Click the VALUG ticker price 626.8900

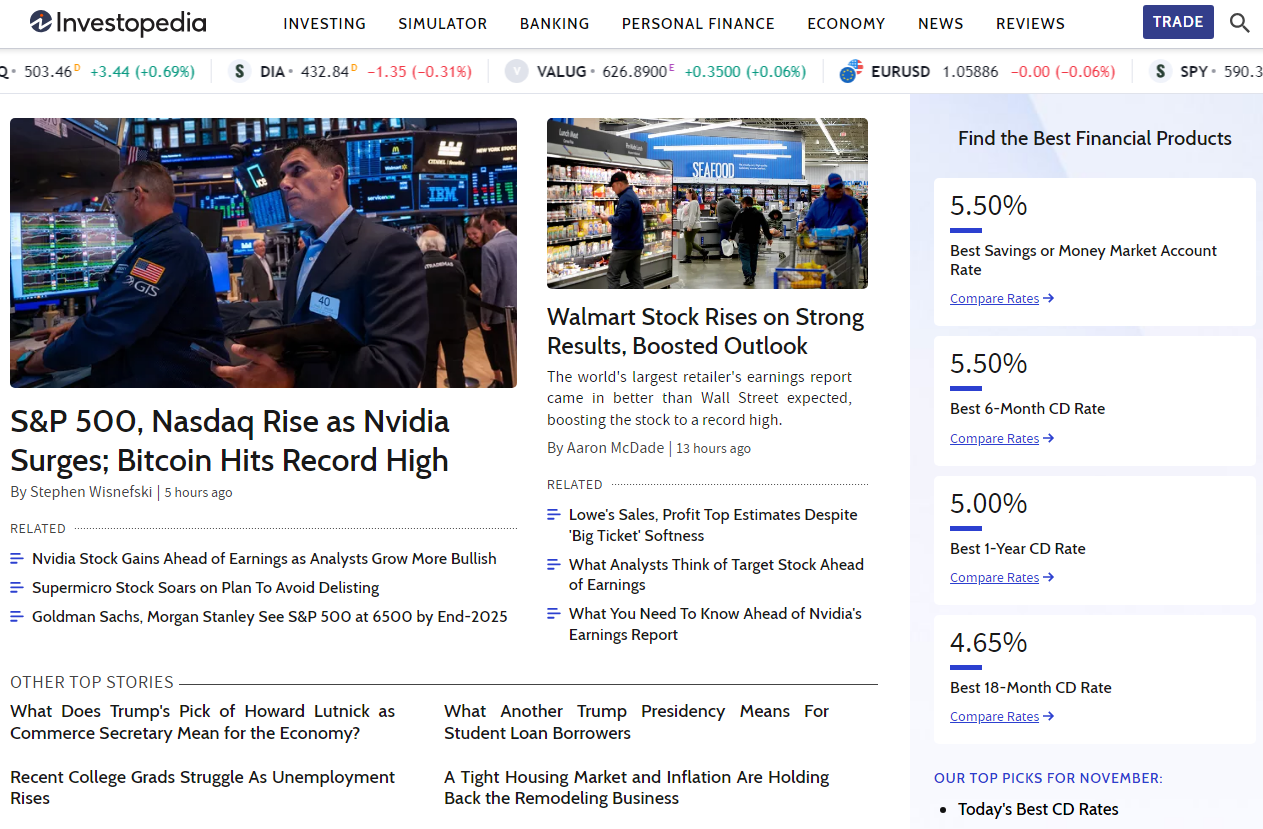(634, 71)
